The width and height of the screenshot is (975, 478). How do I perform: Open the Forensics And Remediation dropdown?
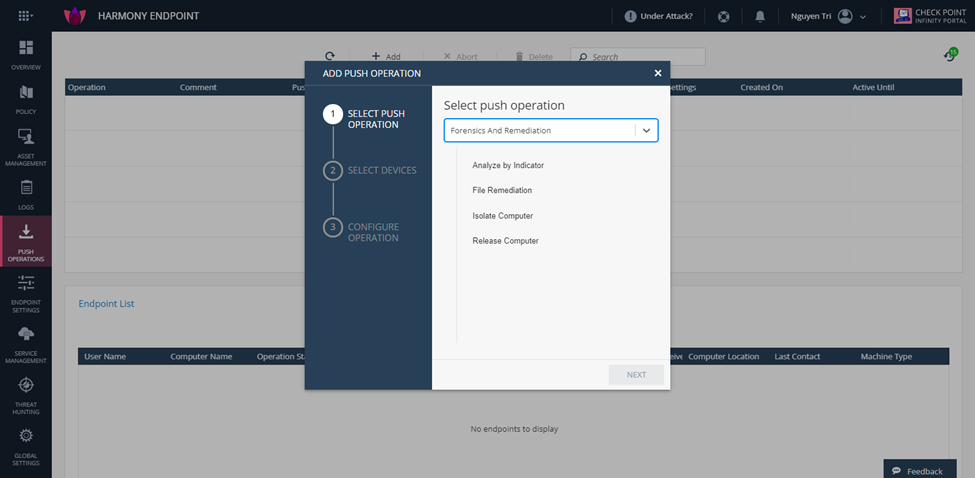(551, 131)
